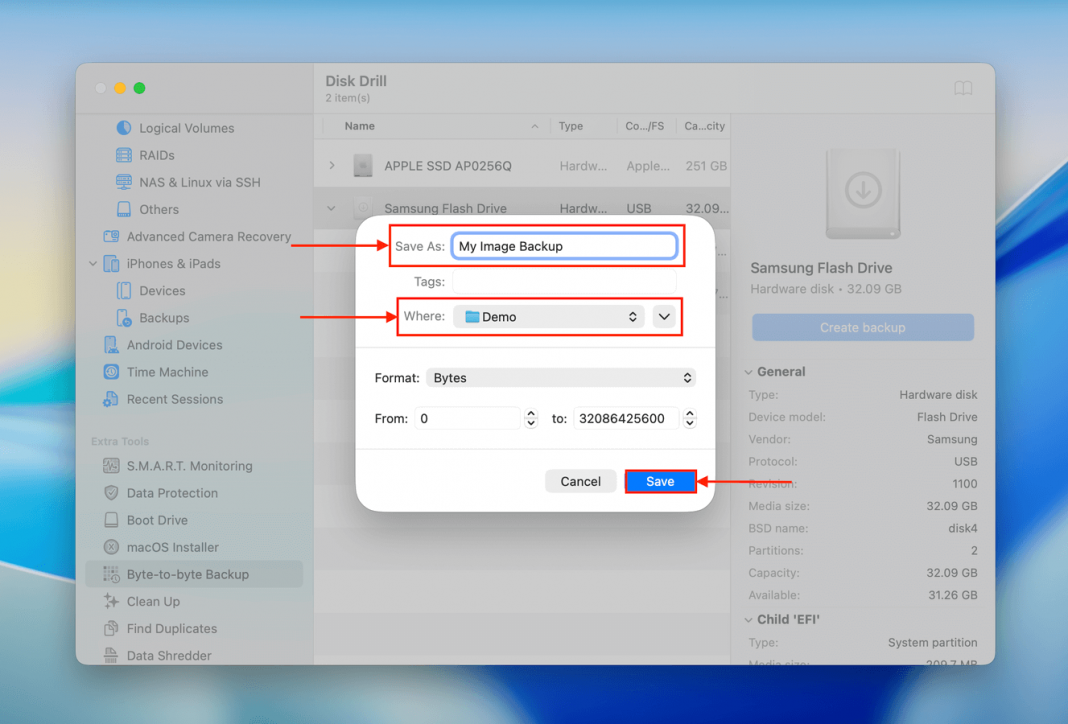Image resolution: width=1068 pixels, height=724 pixels.
Task: Select Recent Sessions in sidebar
Action: (174, 399)
